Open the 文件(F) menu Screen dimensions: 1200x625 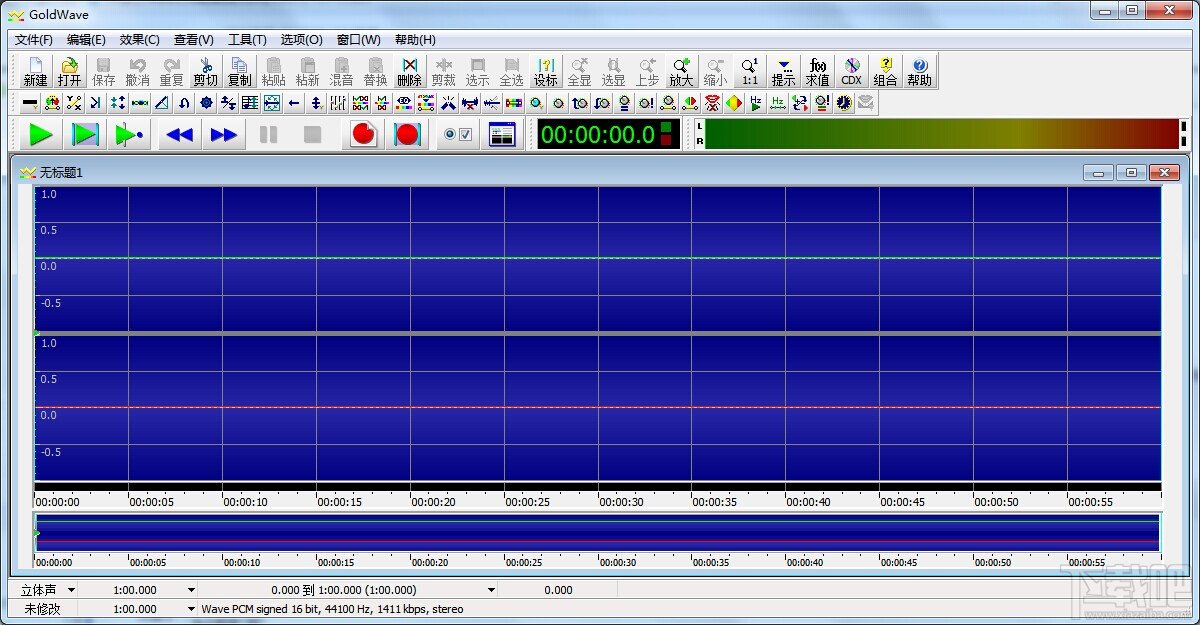click(x=34, y=40)
